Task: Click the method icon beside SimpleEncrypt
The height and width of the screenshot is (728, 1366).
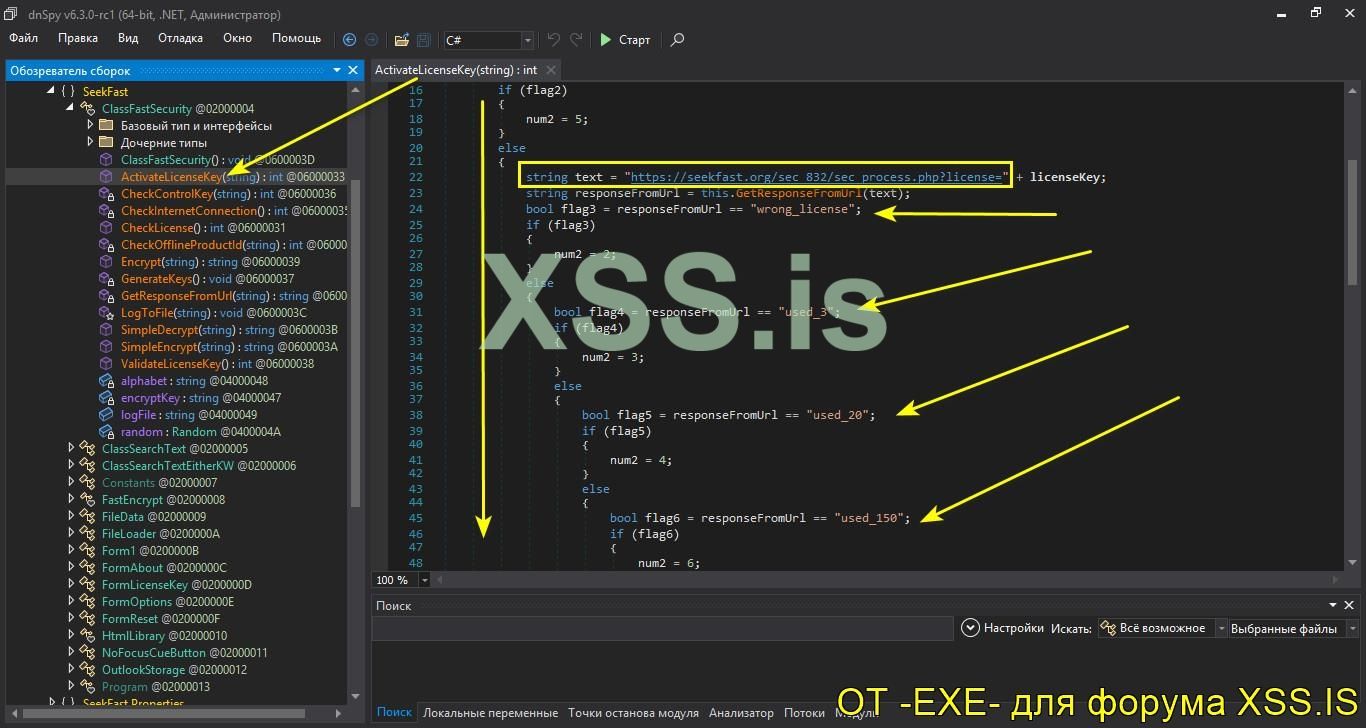Action: coord(106,347)
